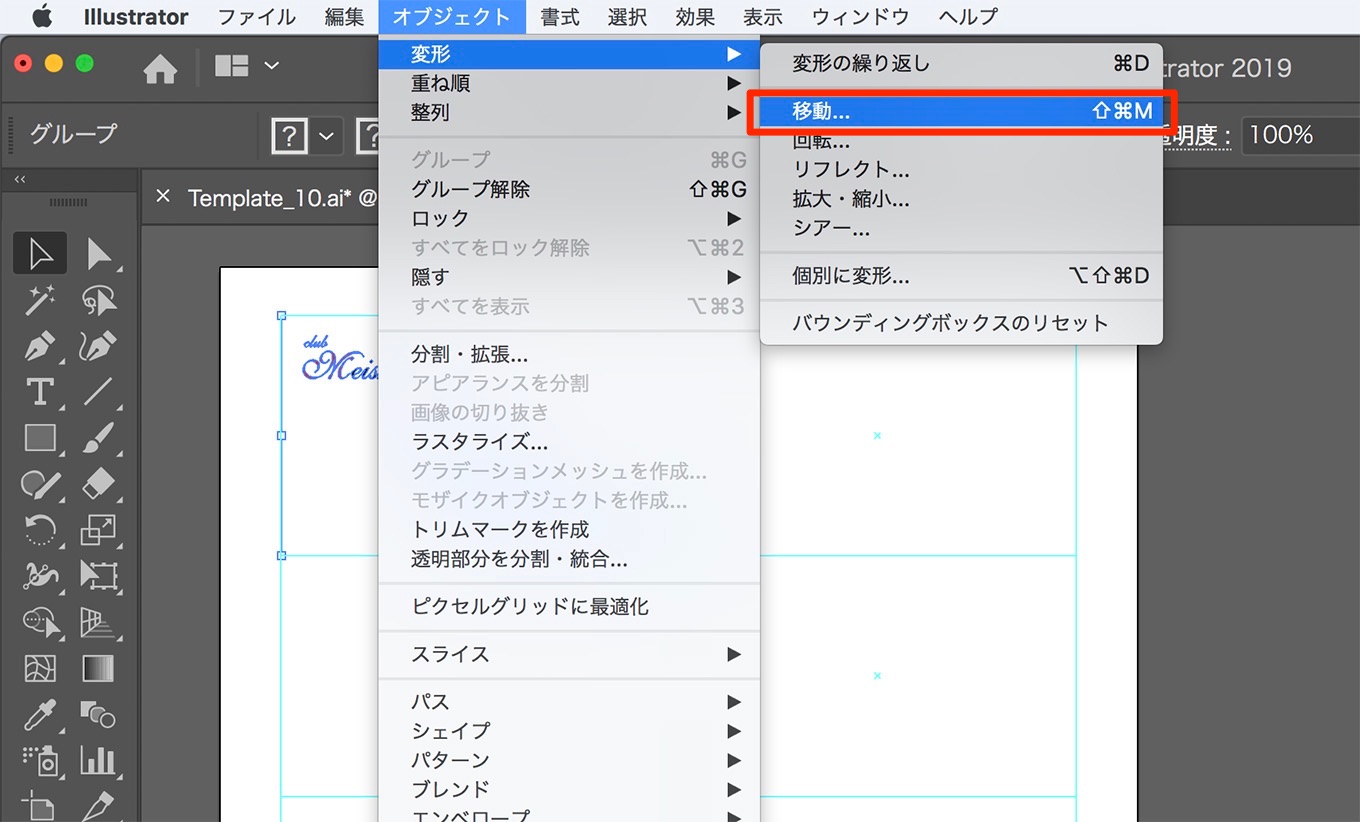Open the 書式 menu
The image size is (1360, 822).
[559, 17]
